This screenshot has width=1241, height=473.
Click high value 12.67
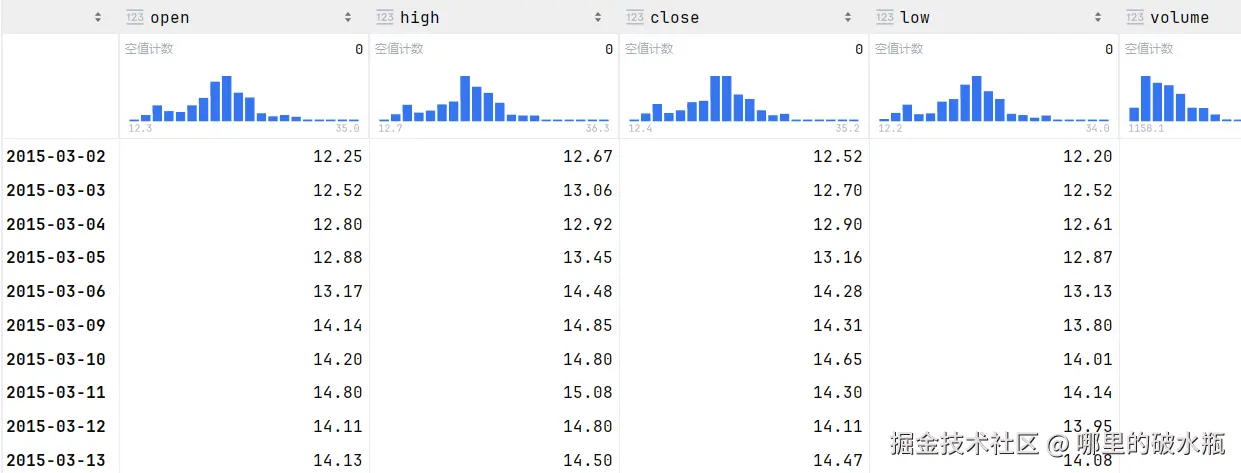tap(588, 156)
